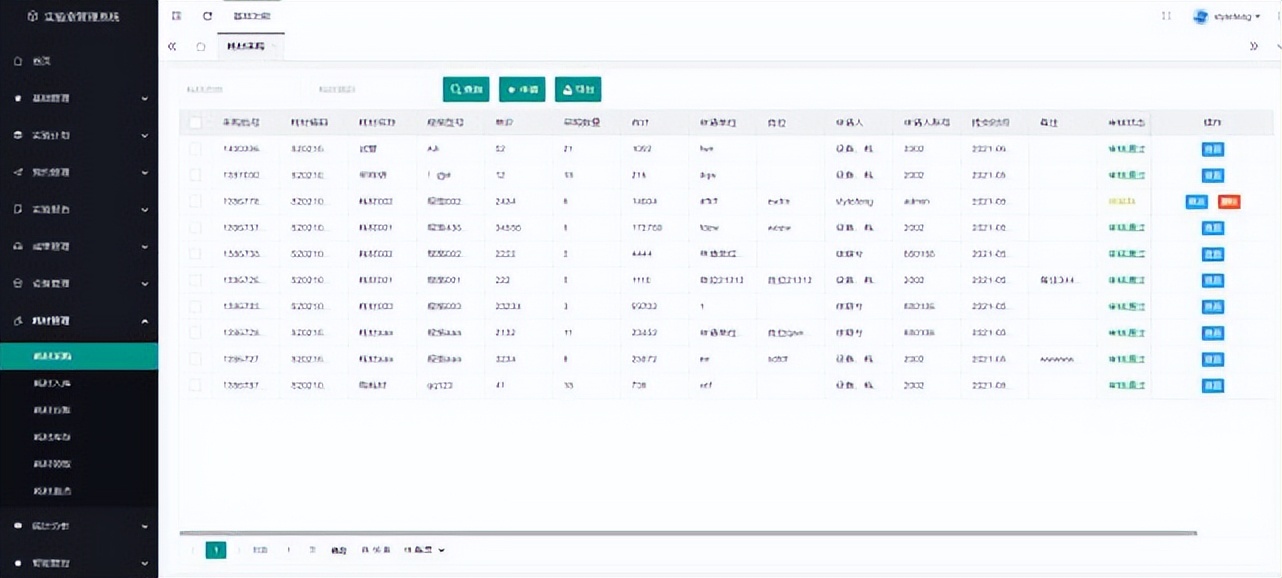Image resolution: width=1282 pixels, height=578 pixels.
Task: Click the blue view button in the q2123 row
Action: coord(1213,385)
